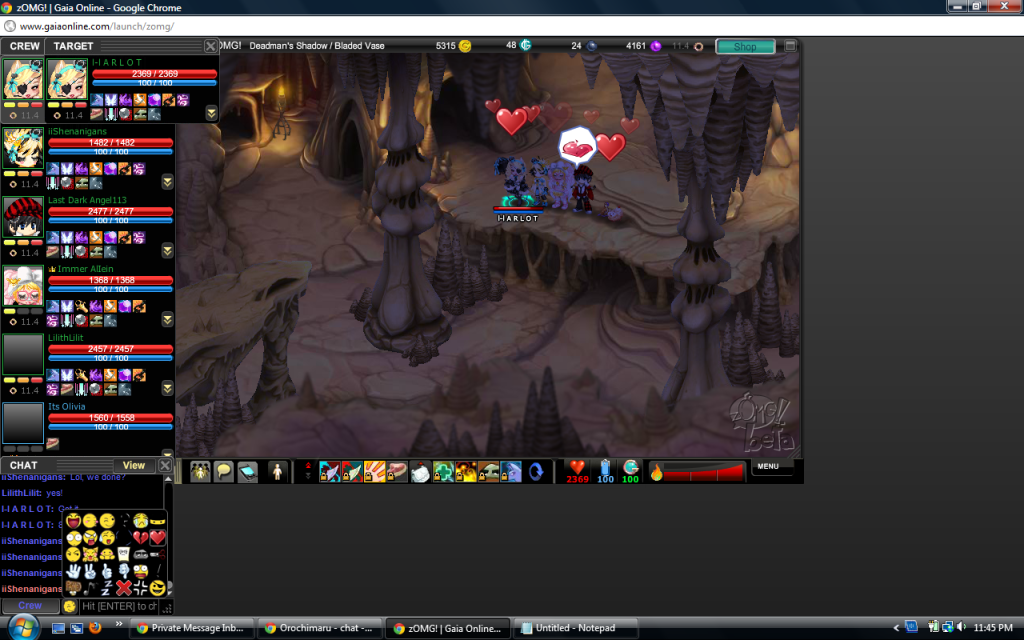
Task: Switch to the TARGET tab
Action: tap(73, 46)
